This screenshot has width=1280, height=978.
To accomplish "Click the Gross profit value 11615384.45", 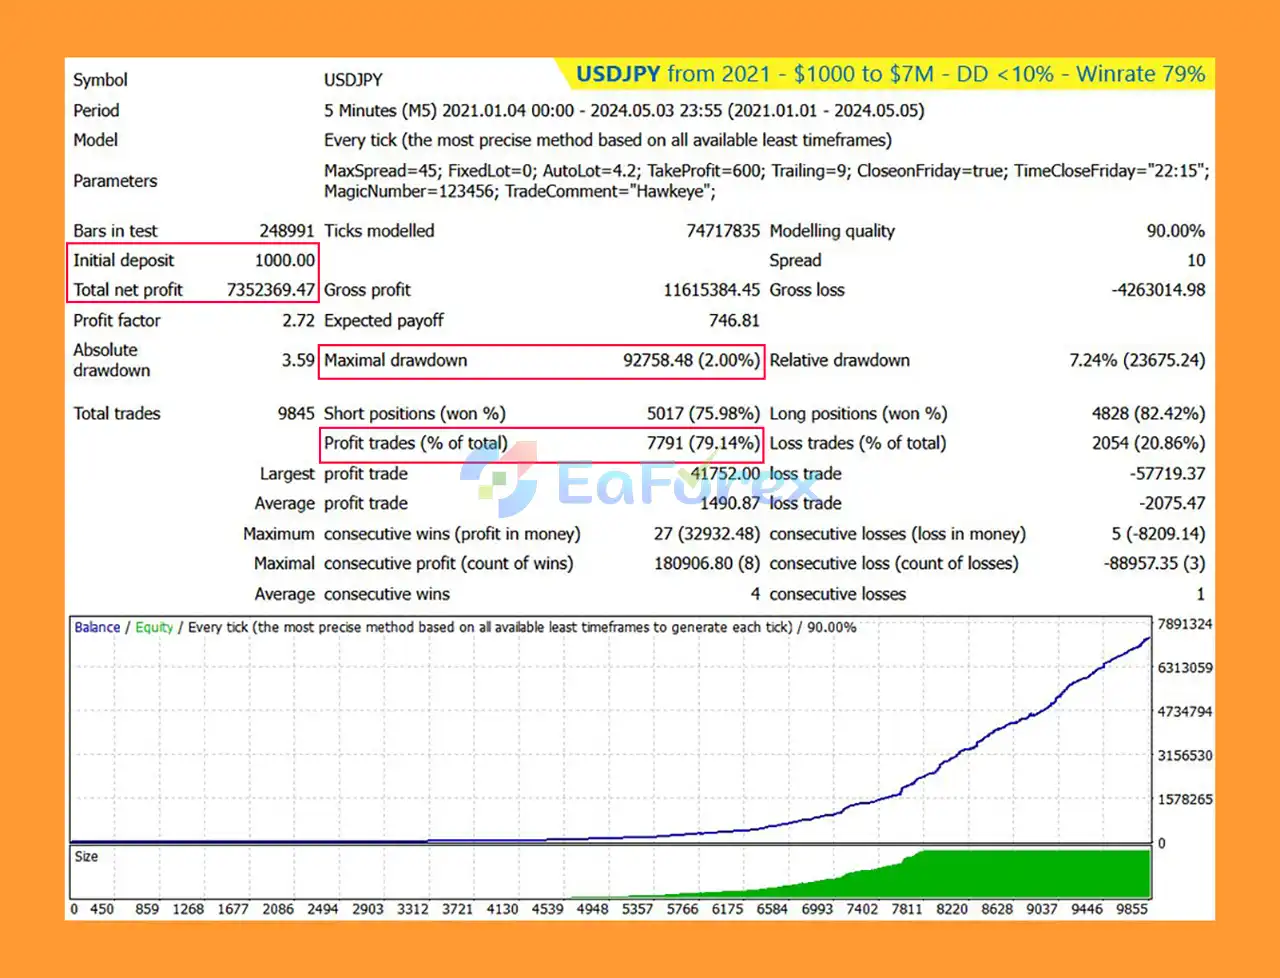I will (711, 290).
